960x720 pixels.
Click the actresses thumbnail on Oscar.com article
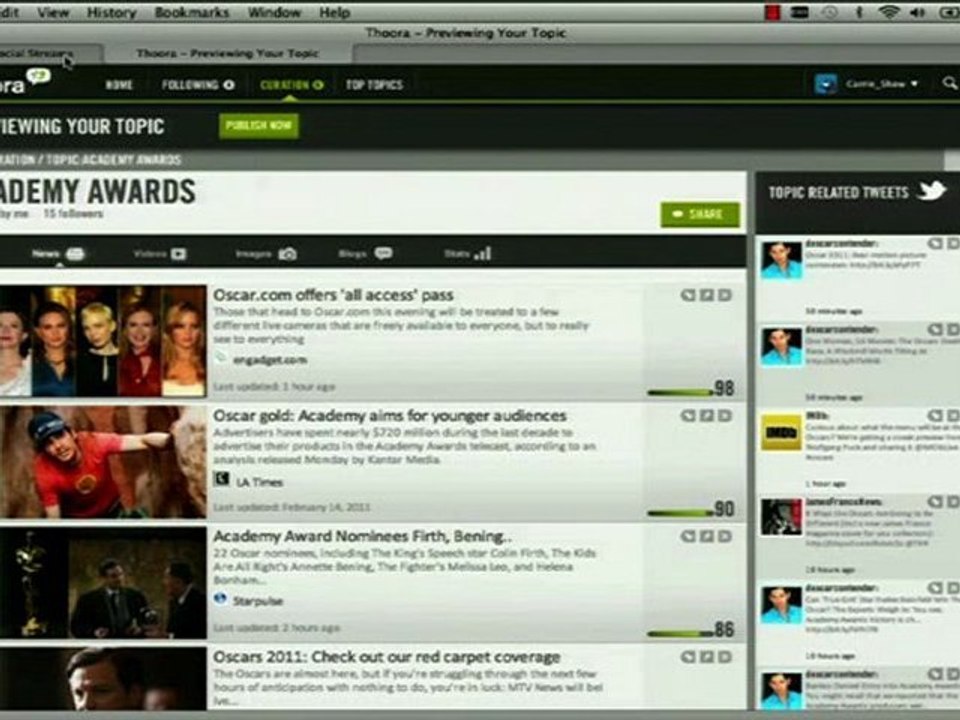tap(103, 341)
